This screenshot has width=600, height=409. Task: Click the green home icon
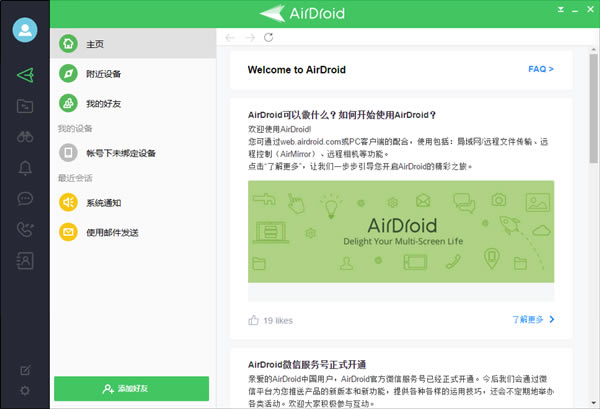point(68,44)
